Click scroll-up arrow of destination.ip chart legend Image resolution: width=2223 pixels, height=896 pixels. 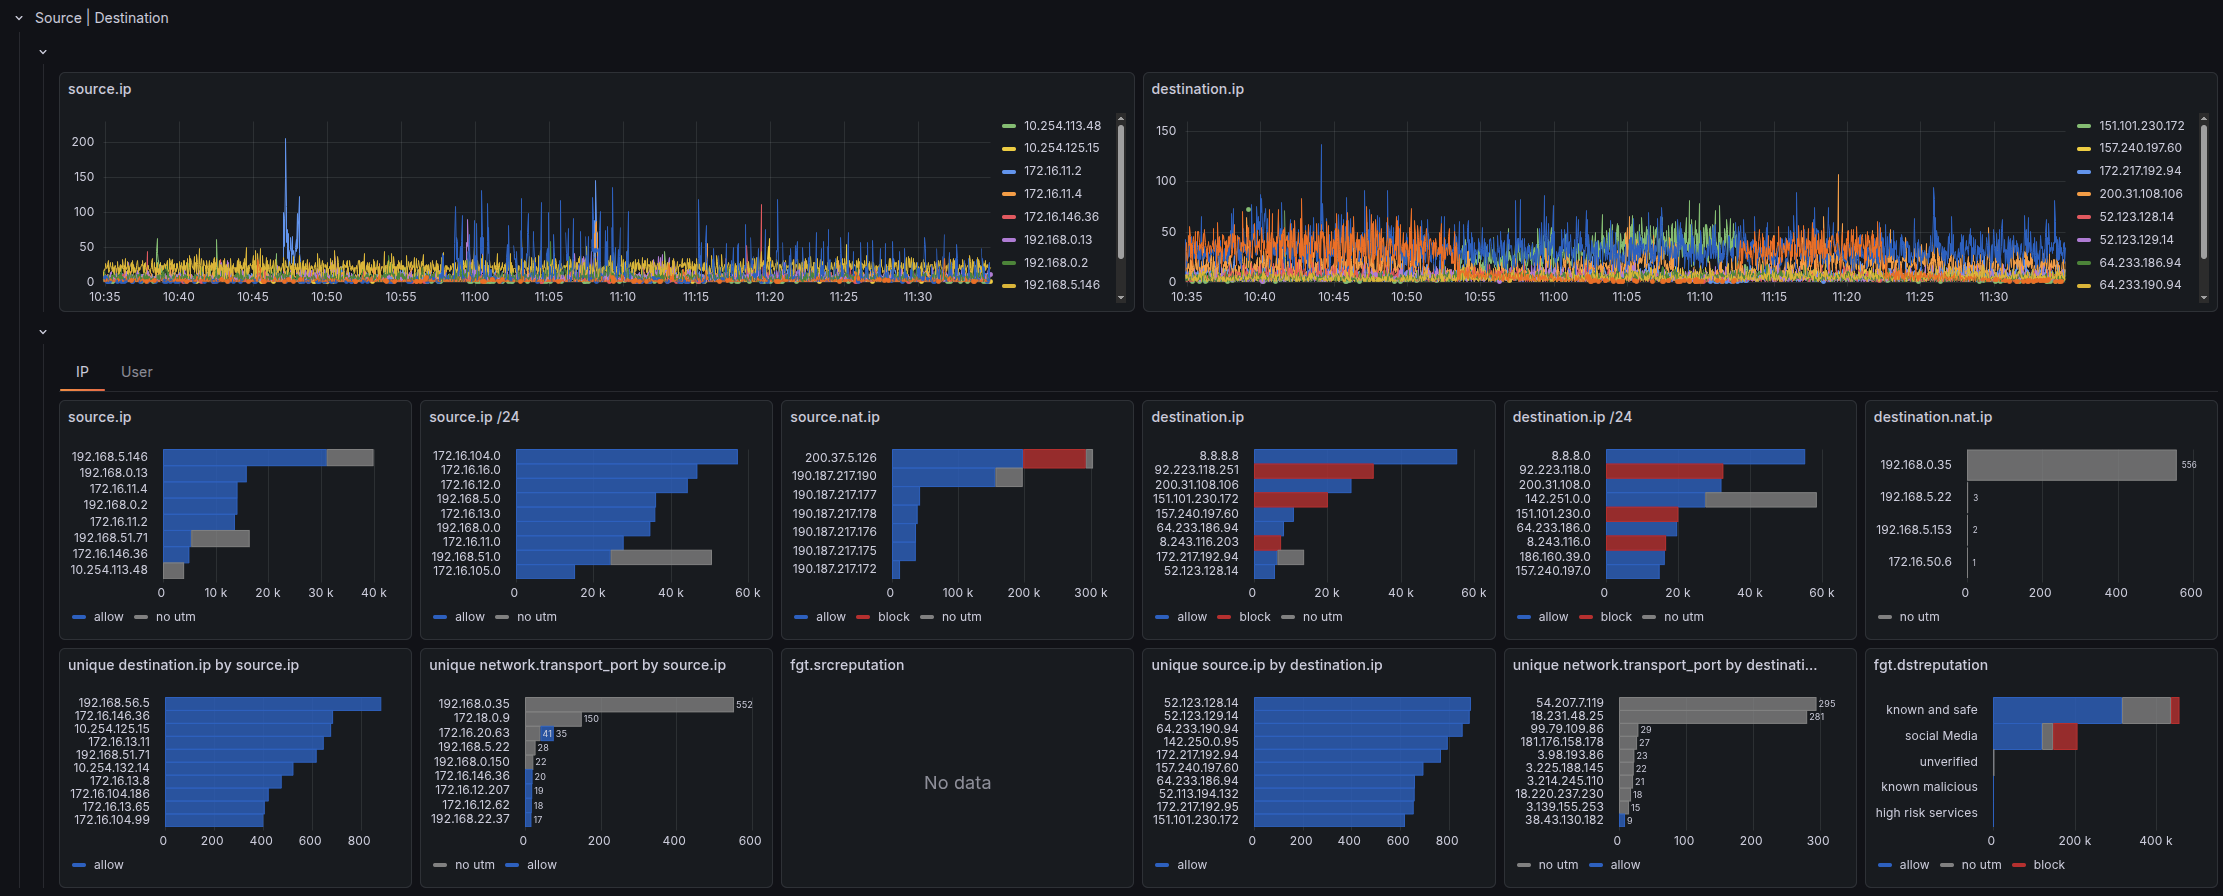pyautogui.click(x=2203, y=118)
